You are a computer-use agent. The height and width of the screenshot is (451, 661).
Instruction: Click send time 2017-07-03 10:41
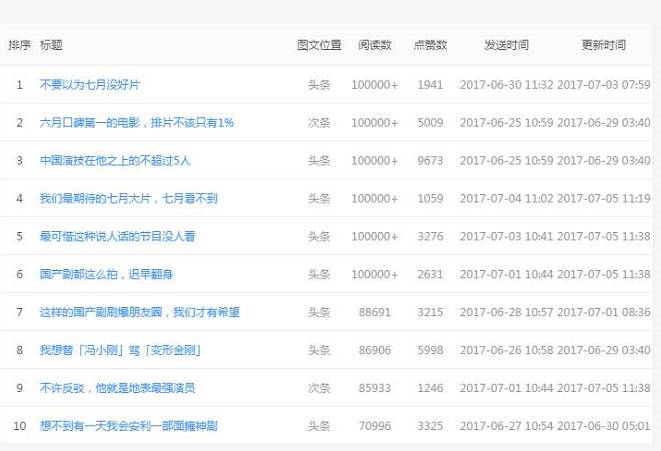click(506, 236)
